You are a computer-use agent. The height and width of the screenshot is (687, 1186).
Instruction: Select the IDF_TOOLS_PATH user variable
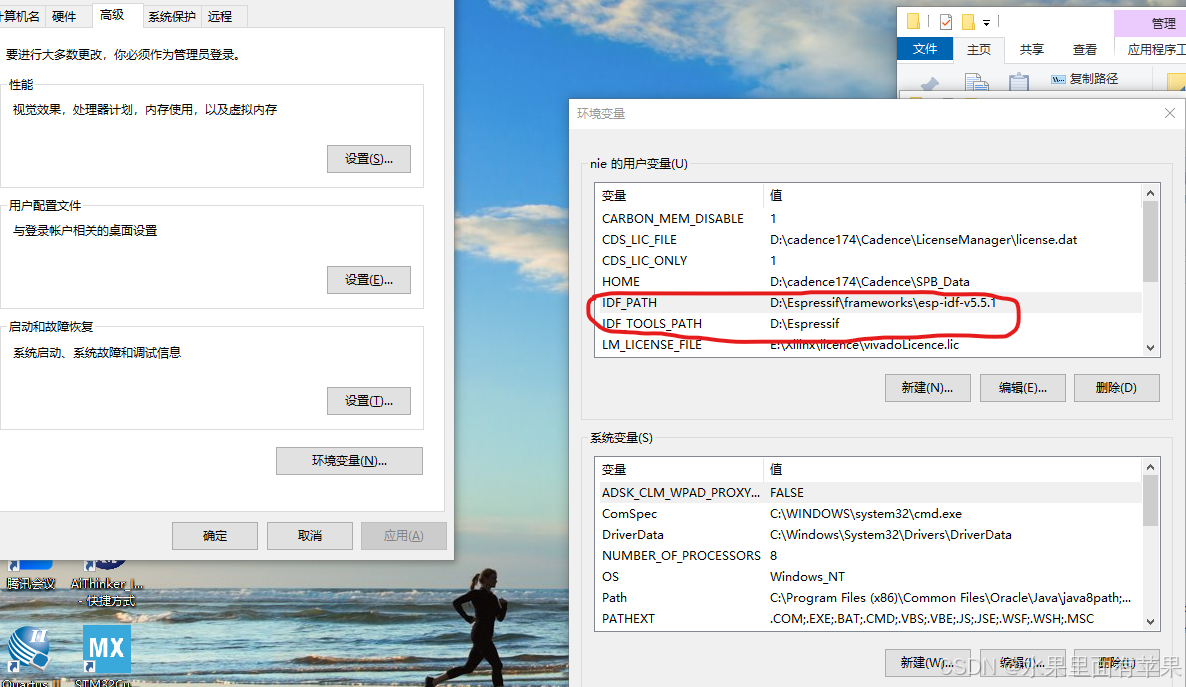(x=868, y=324)
